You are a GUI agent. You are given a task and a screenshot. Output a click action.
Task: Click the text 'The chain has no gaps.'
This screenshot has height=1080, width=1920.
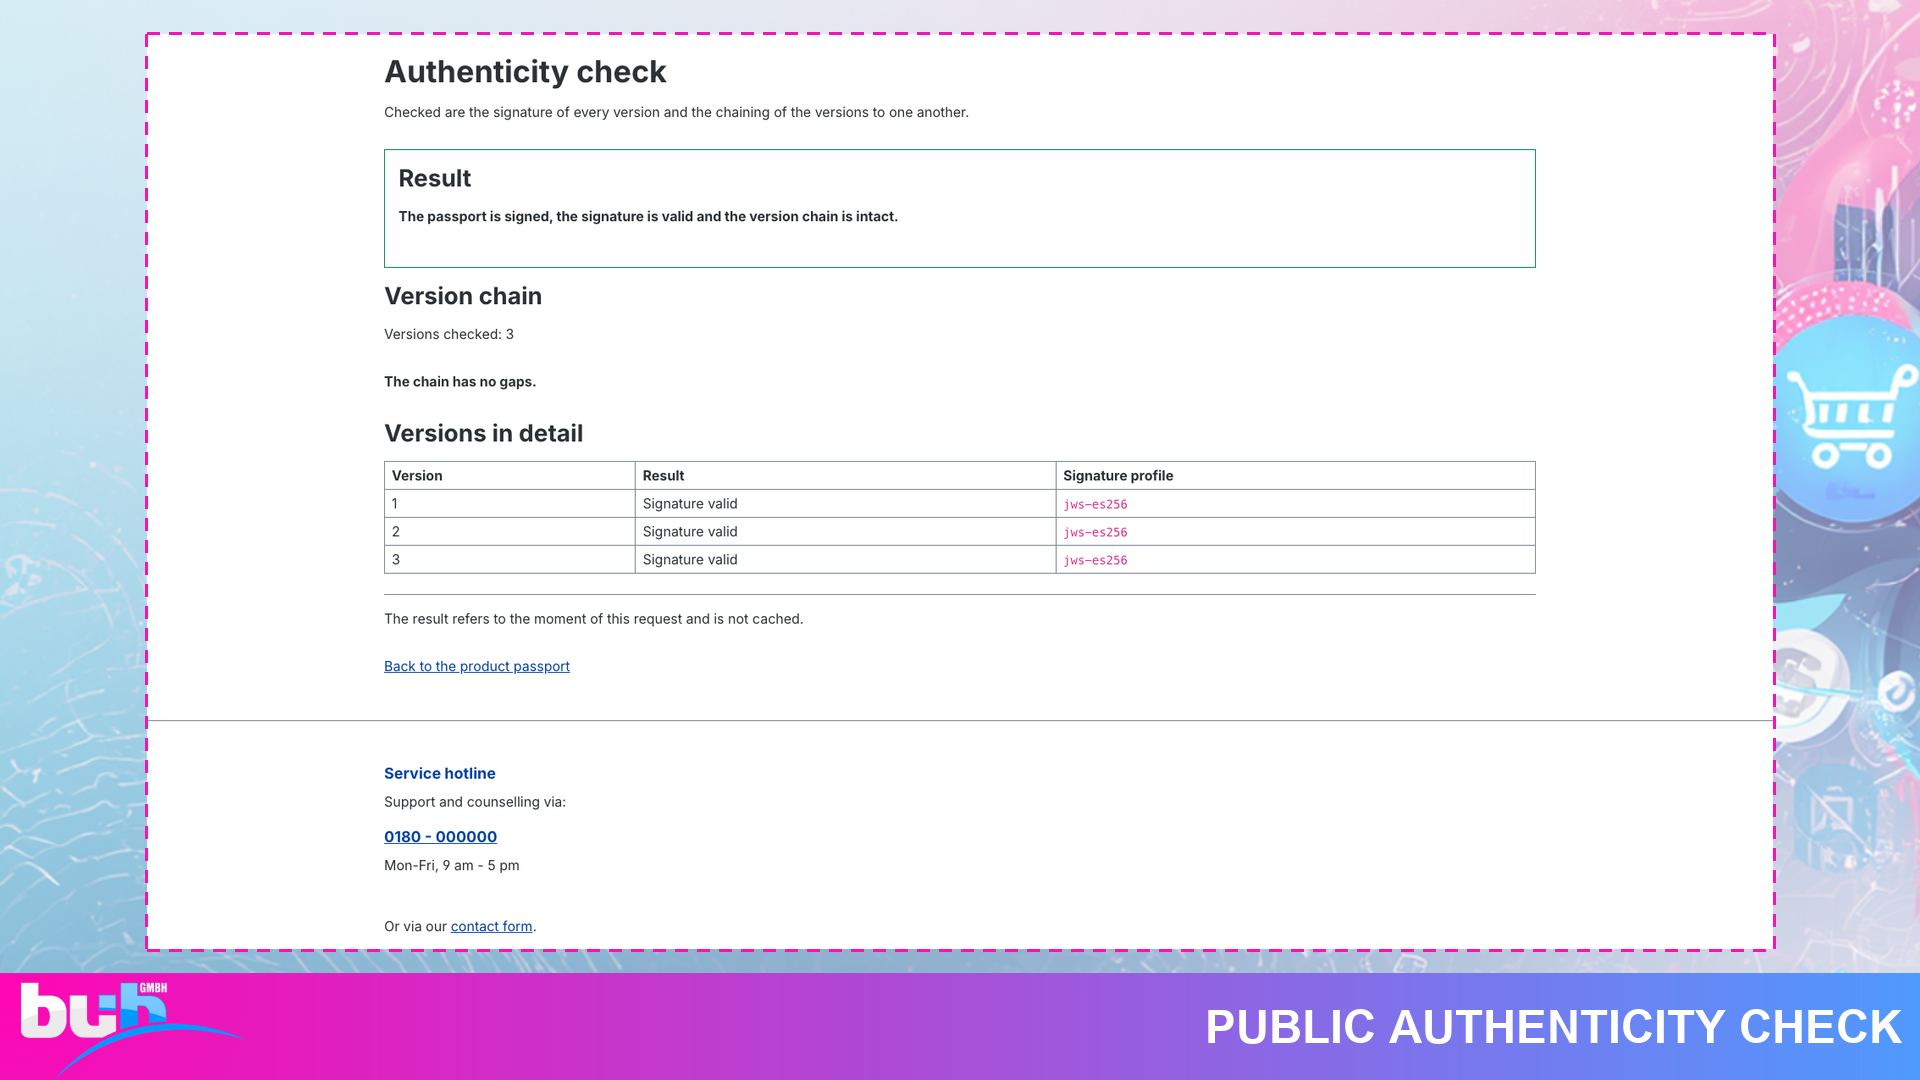click(x=460, y=381)
